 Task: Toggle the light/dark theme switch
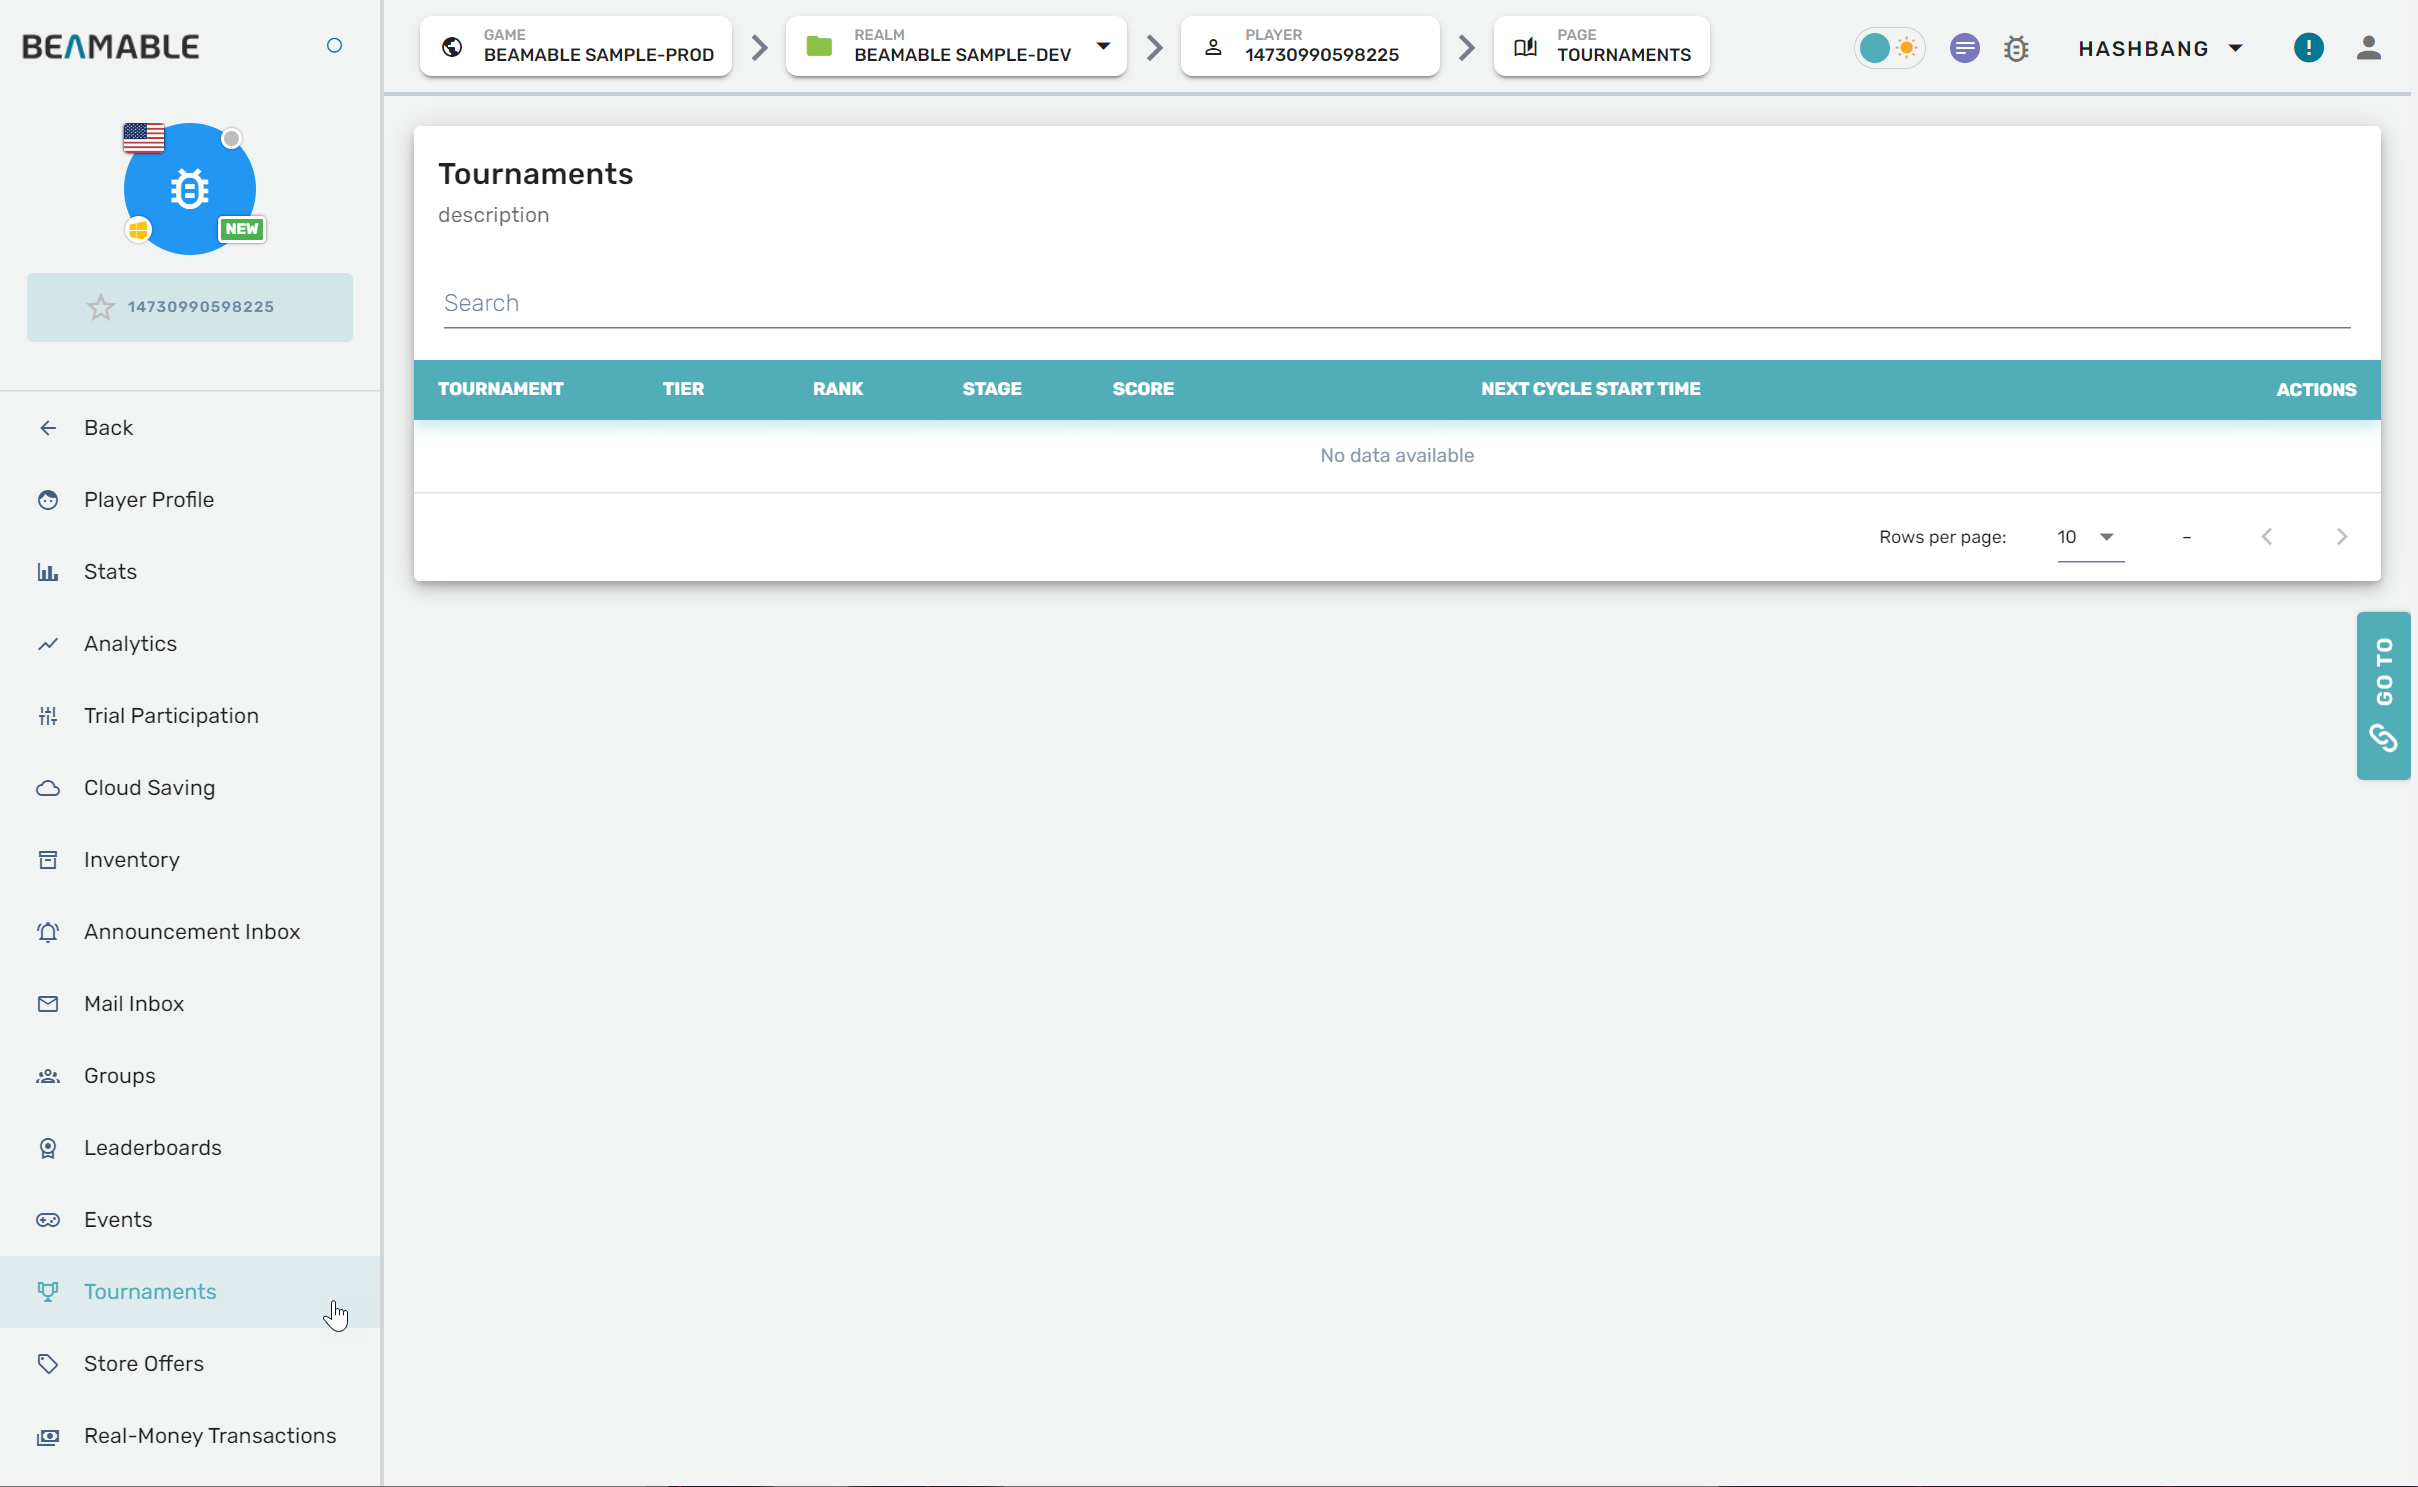(1889, 48)
